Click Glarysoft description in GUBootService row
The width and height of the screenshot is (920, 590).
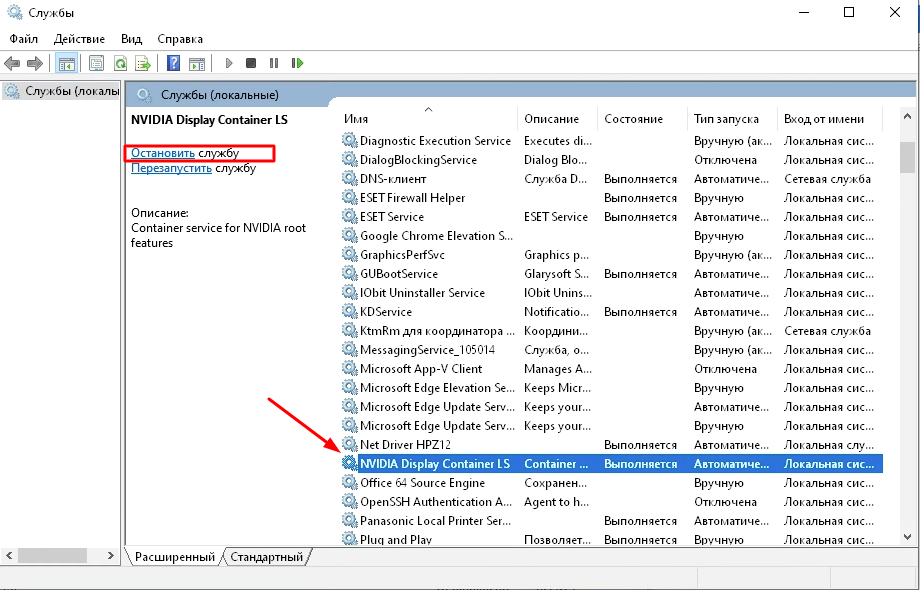tap(556, 274)
